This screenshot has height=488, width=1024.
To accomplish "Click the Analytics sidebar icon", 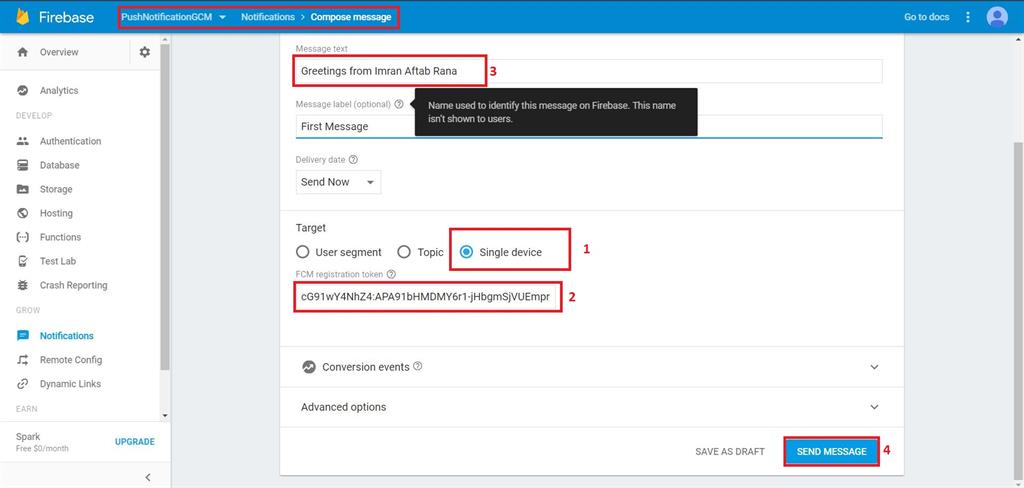I will 23,91.
